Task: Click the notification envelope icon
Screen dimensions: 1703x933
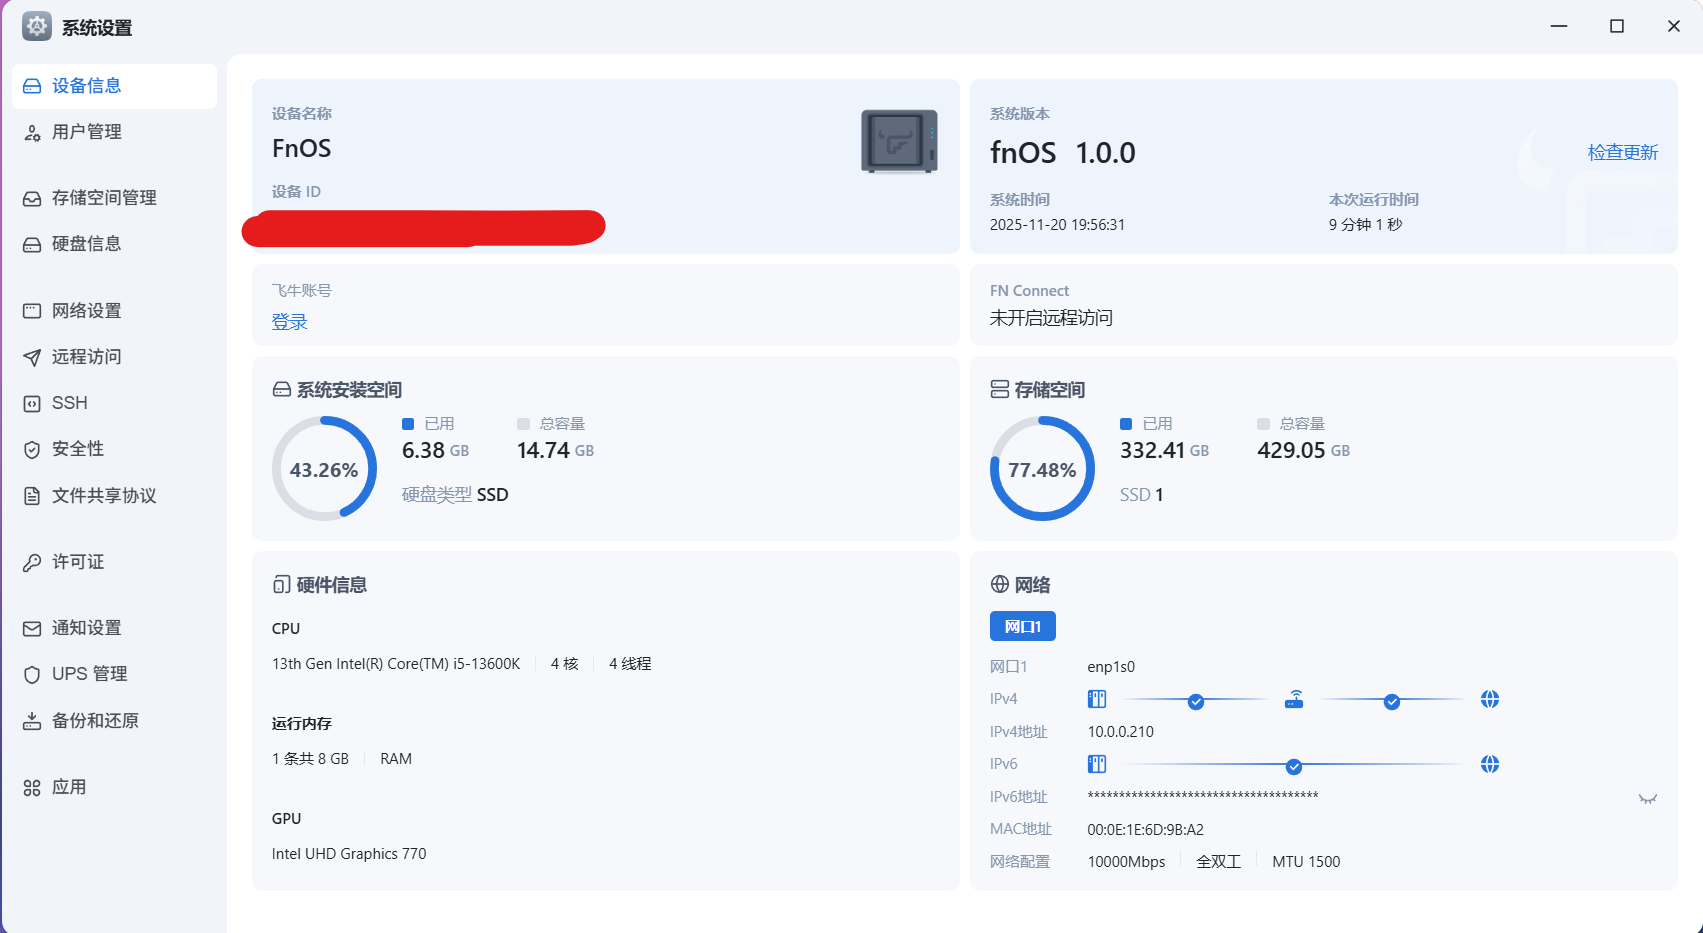Action: coord(32,628)
